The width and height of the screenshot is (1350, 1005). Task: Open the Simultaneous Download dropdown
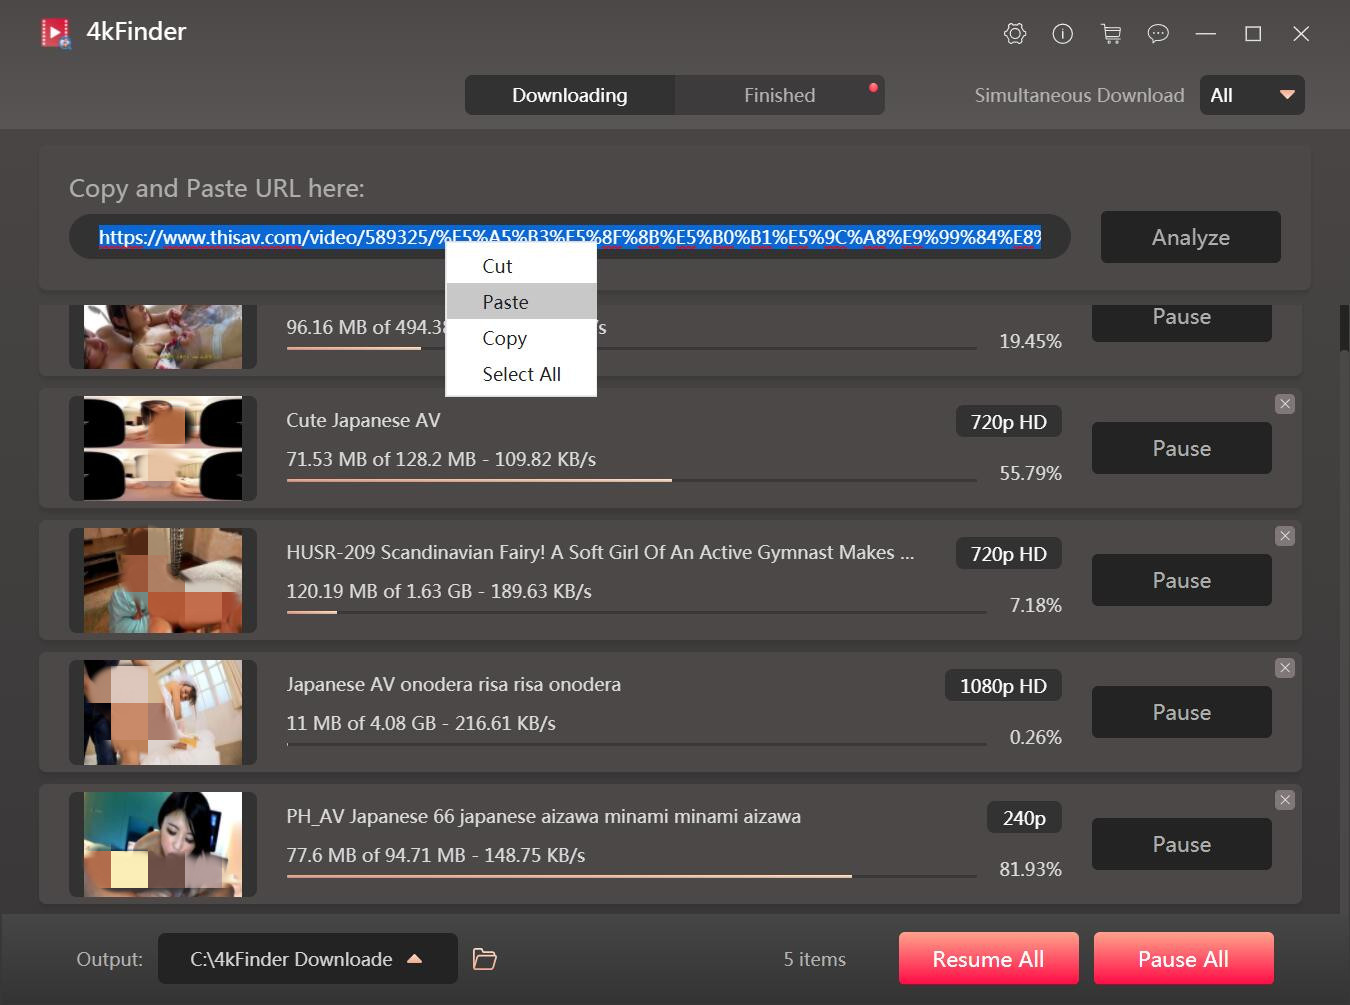(1251, 95)
